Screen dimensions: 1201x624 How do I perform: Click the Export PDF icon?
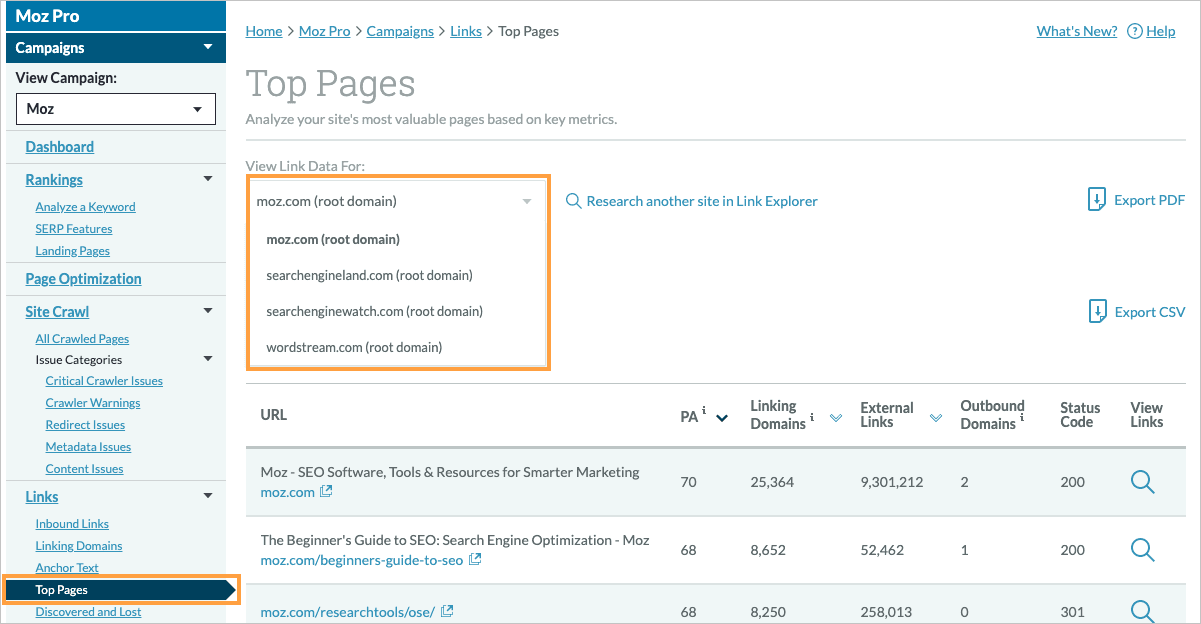1095,199
